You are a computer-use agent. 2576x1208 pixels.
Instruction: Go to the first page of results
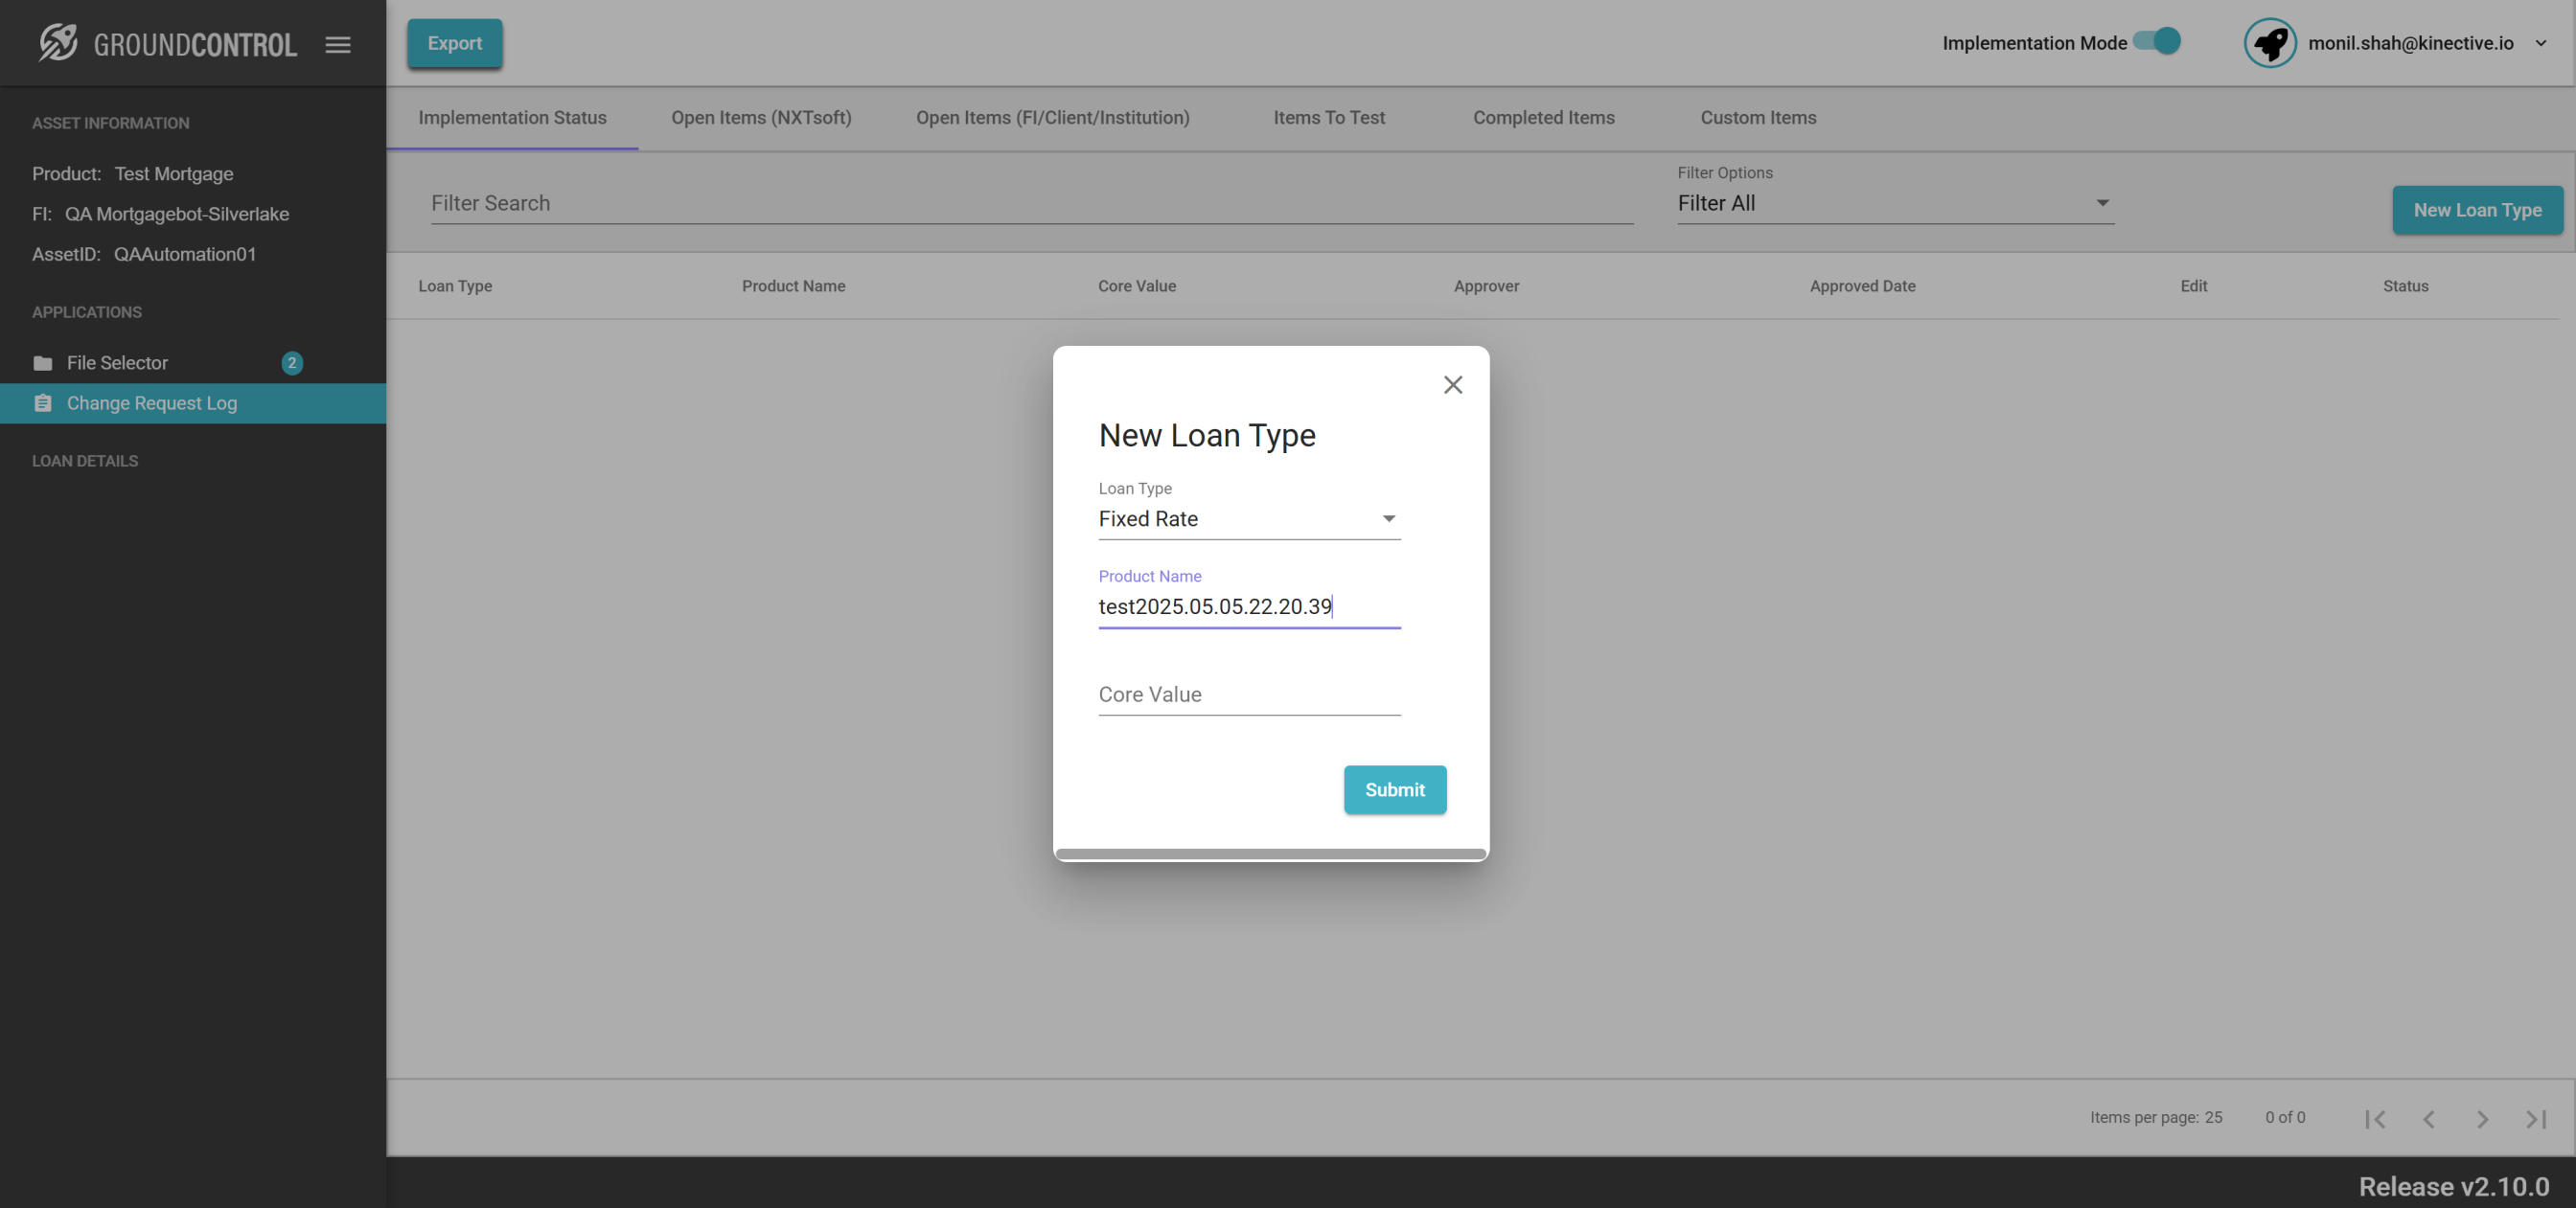coord(2375,1118)
